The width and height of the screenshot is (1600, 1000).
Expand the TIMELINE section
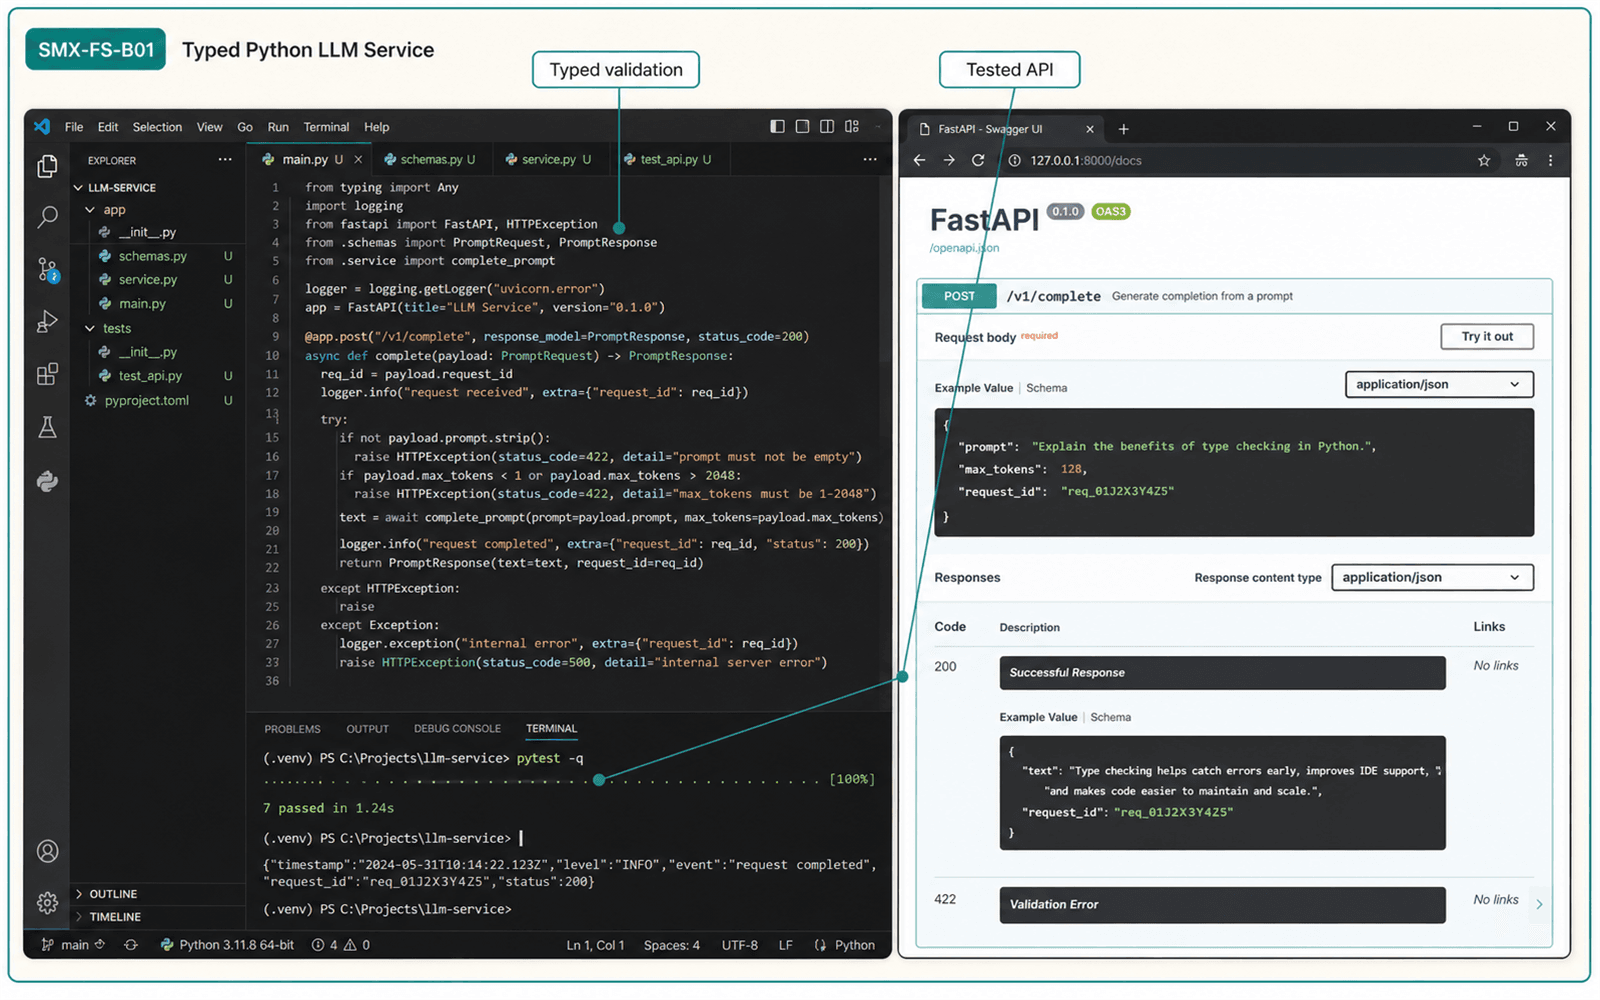(x=108, y=917)
